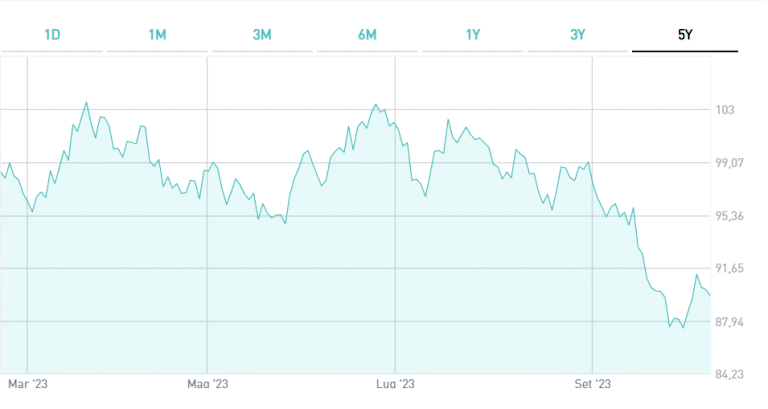The height and width of the screenshot is (409, 768).
Task: Choose the 1Y range tab
Action: coord(473,35)
